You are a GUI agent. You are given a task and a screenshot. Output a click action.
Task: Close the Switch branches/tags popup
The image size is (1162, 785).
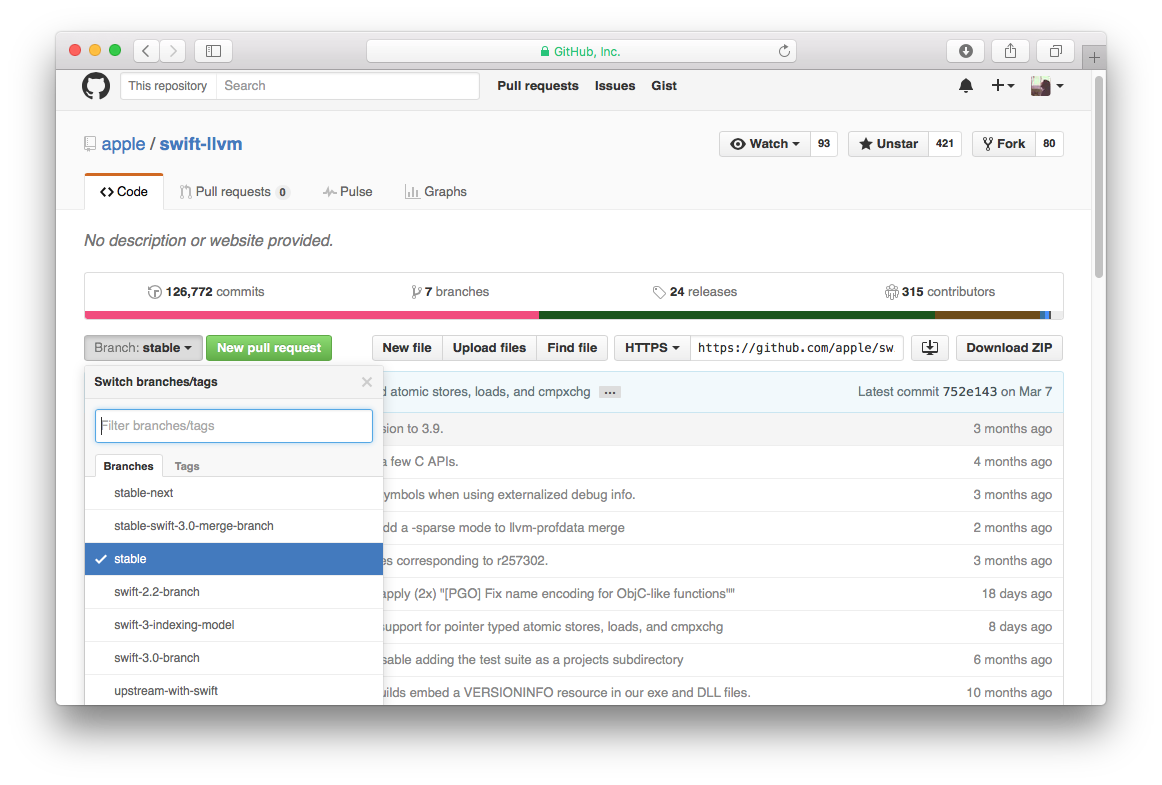367,382
